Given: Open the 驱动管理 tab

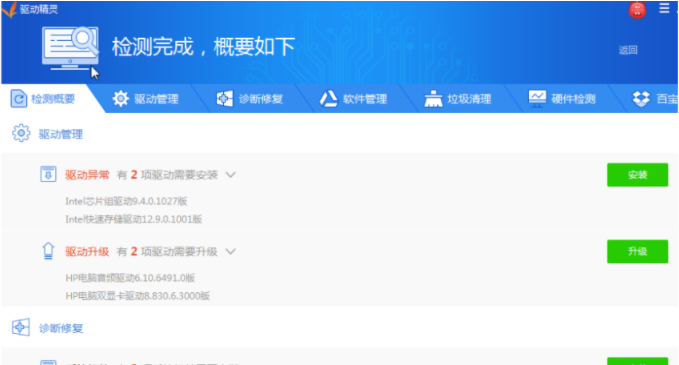Looking at the screenshot, I should point(146,99).
